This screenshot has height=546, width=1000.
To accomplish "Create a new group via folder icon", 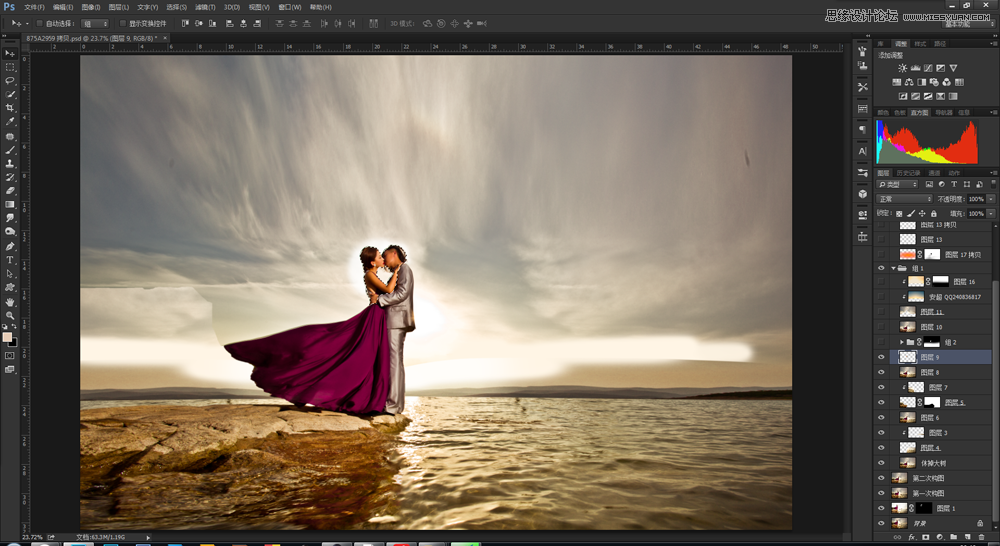I will point(953,538).
